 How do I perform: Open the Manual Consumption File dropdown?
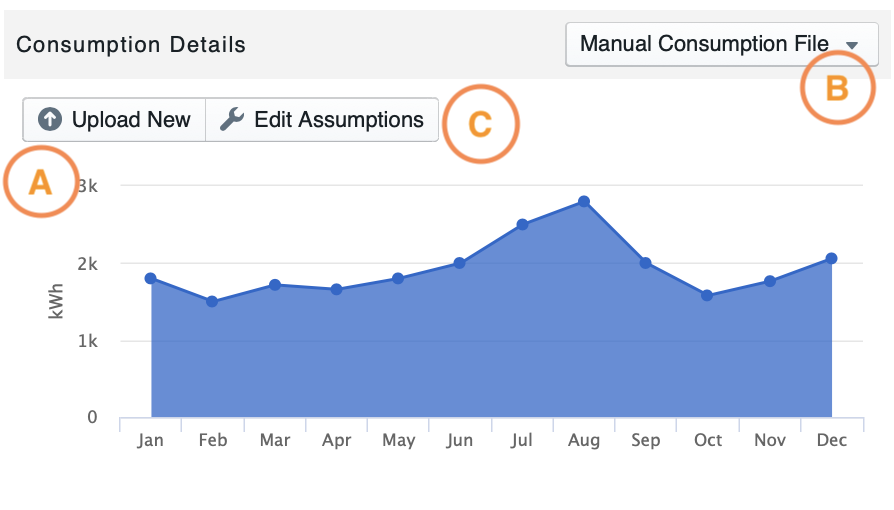click(721, 45)
